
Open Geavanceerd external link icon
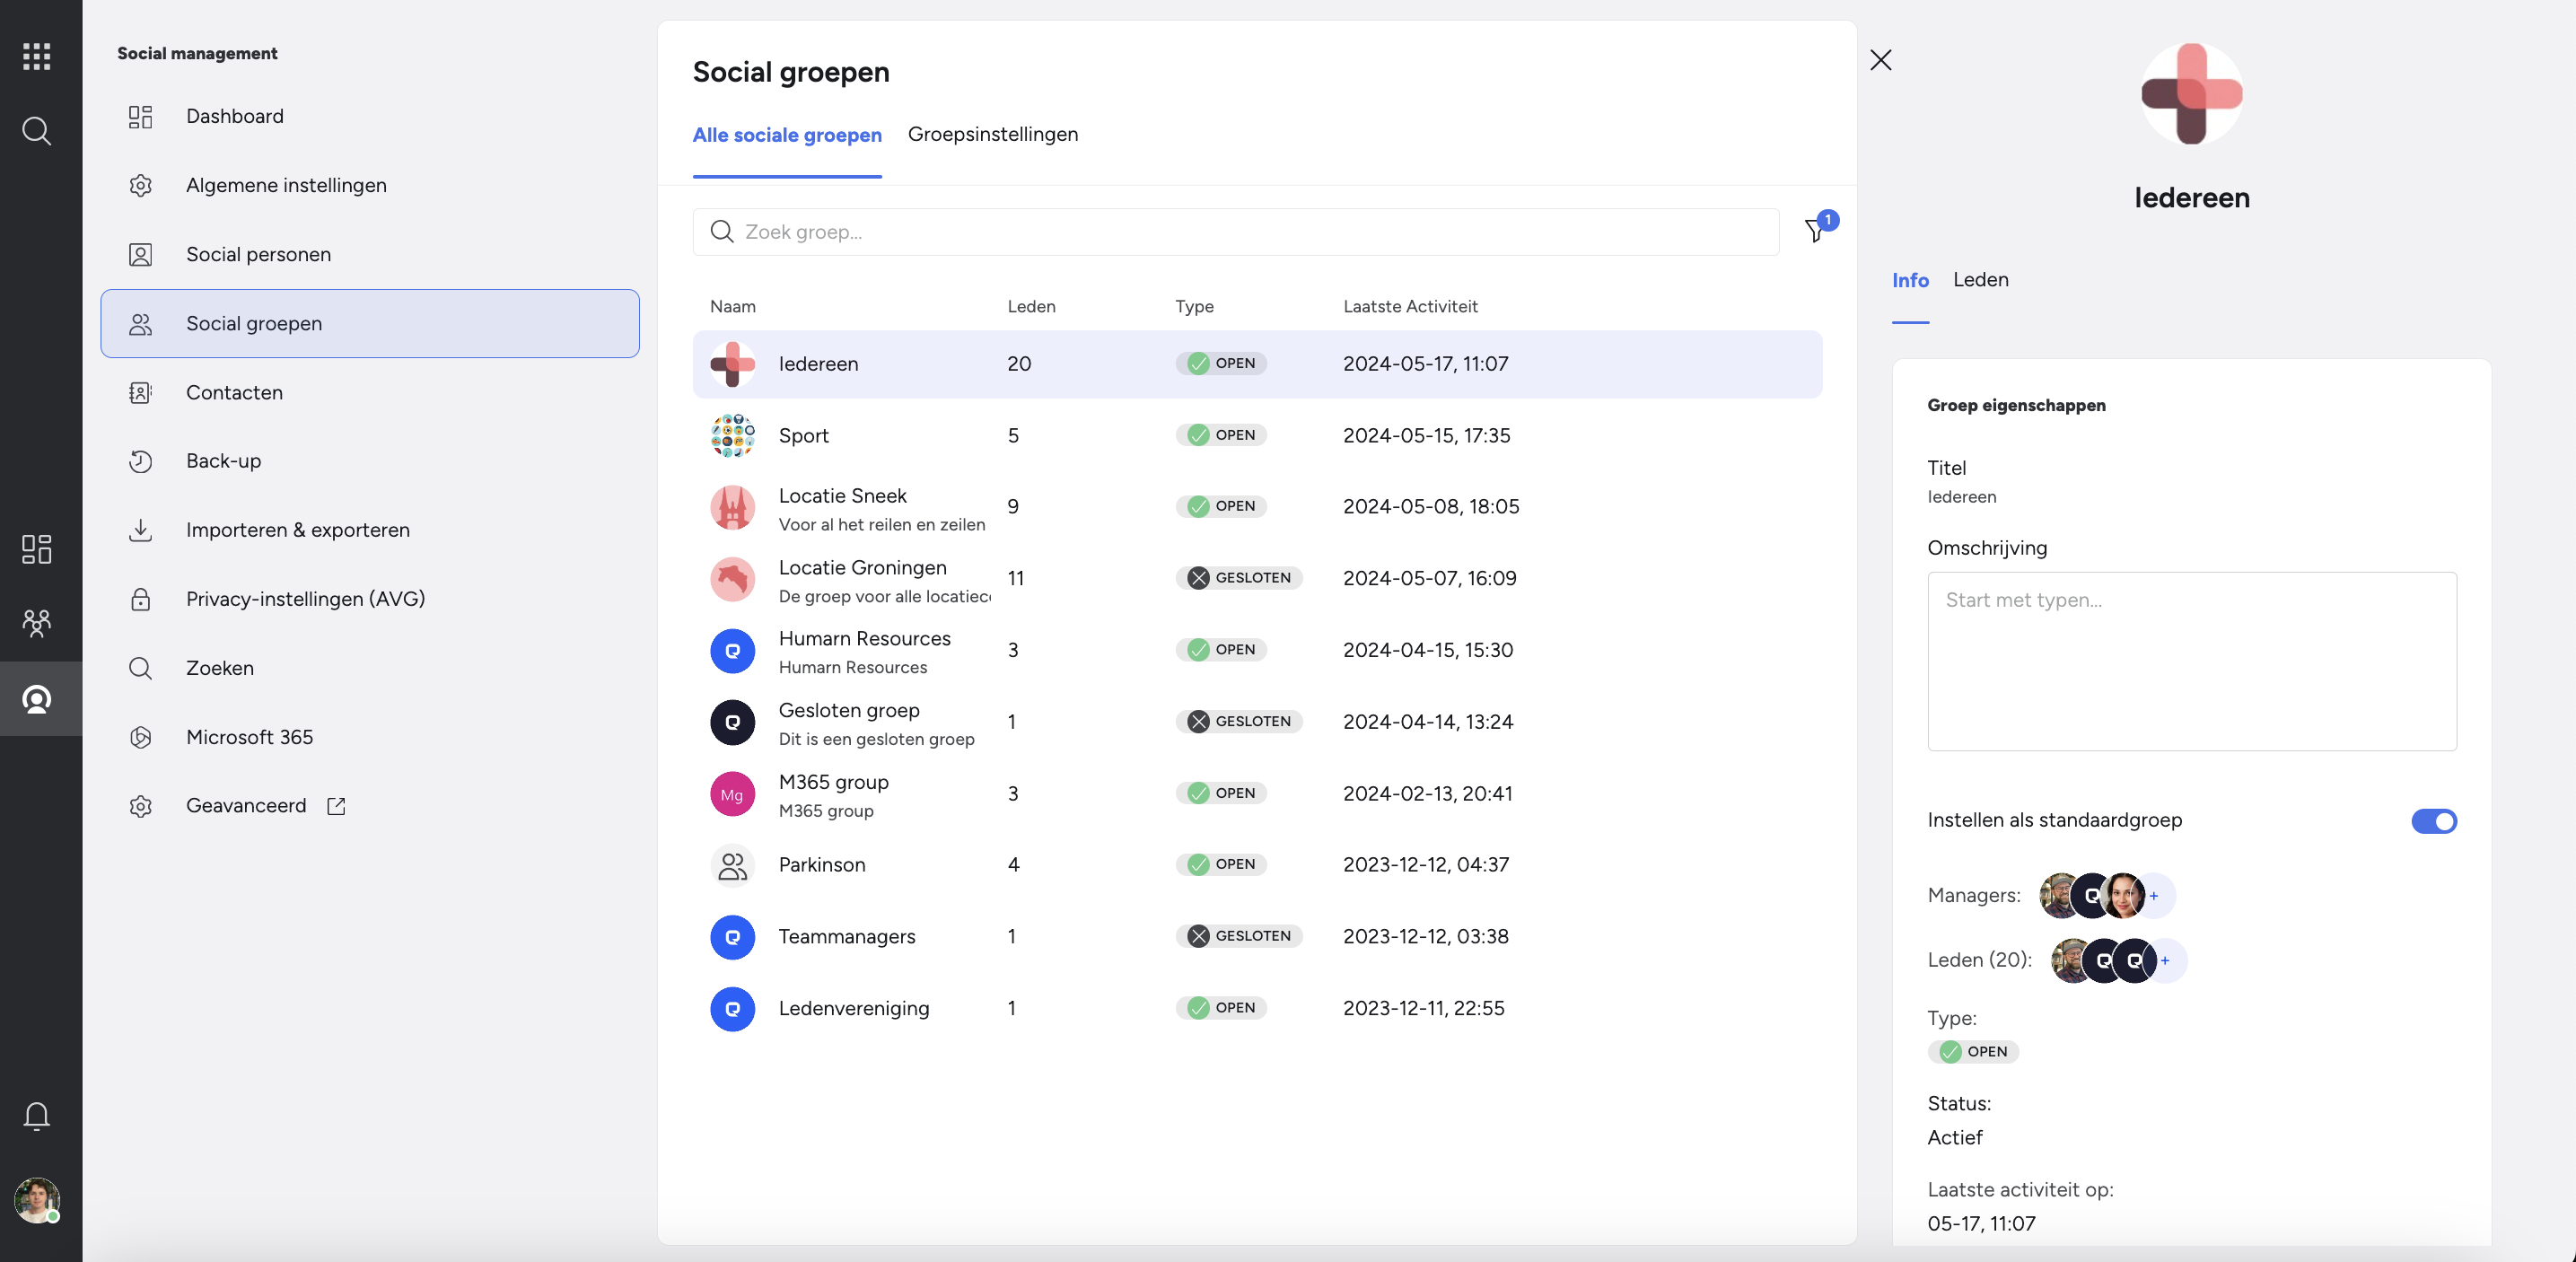point(336,806)
